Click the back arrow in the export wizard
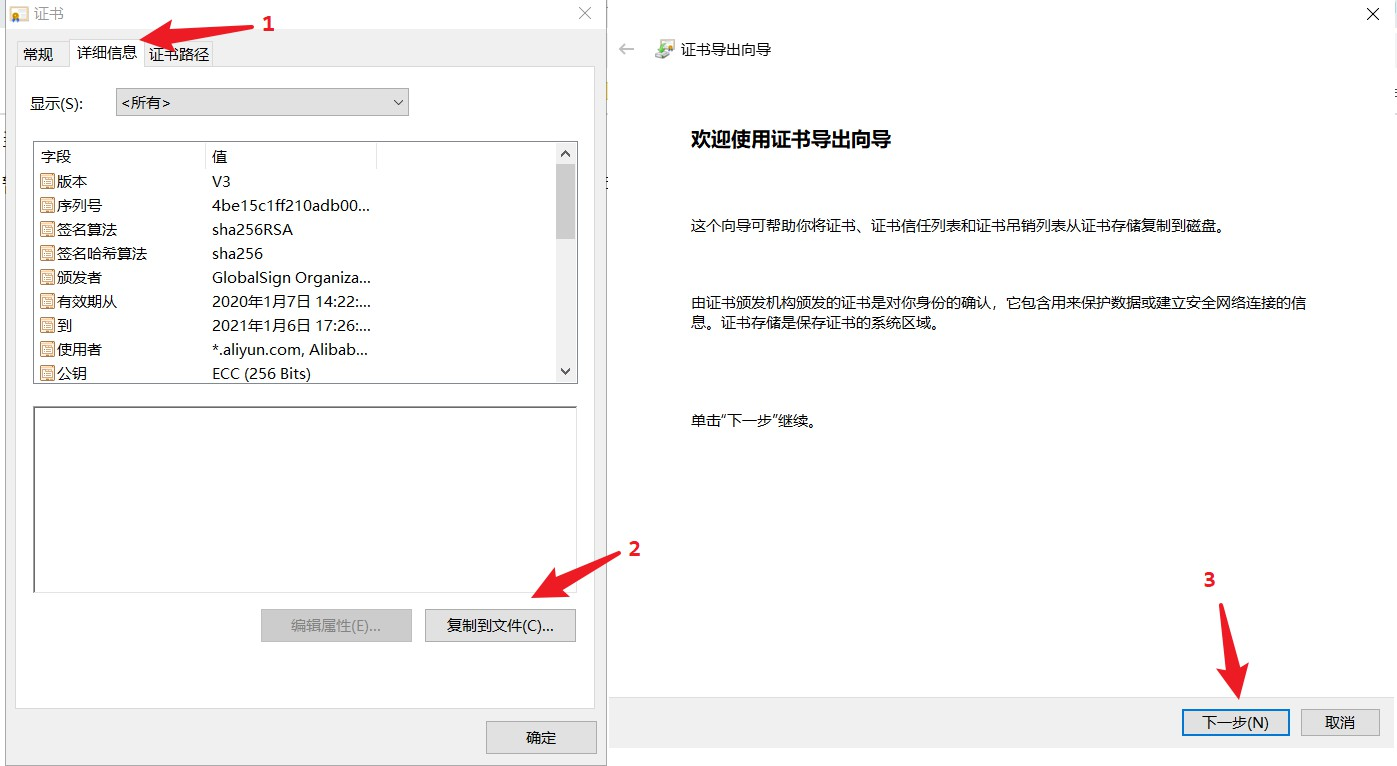Screen dimensions: 1397x766 (625, 47)
